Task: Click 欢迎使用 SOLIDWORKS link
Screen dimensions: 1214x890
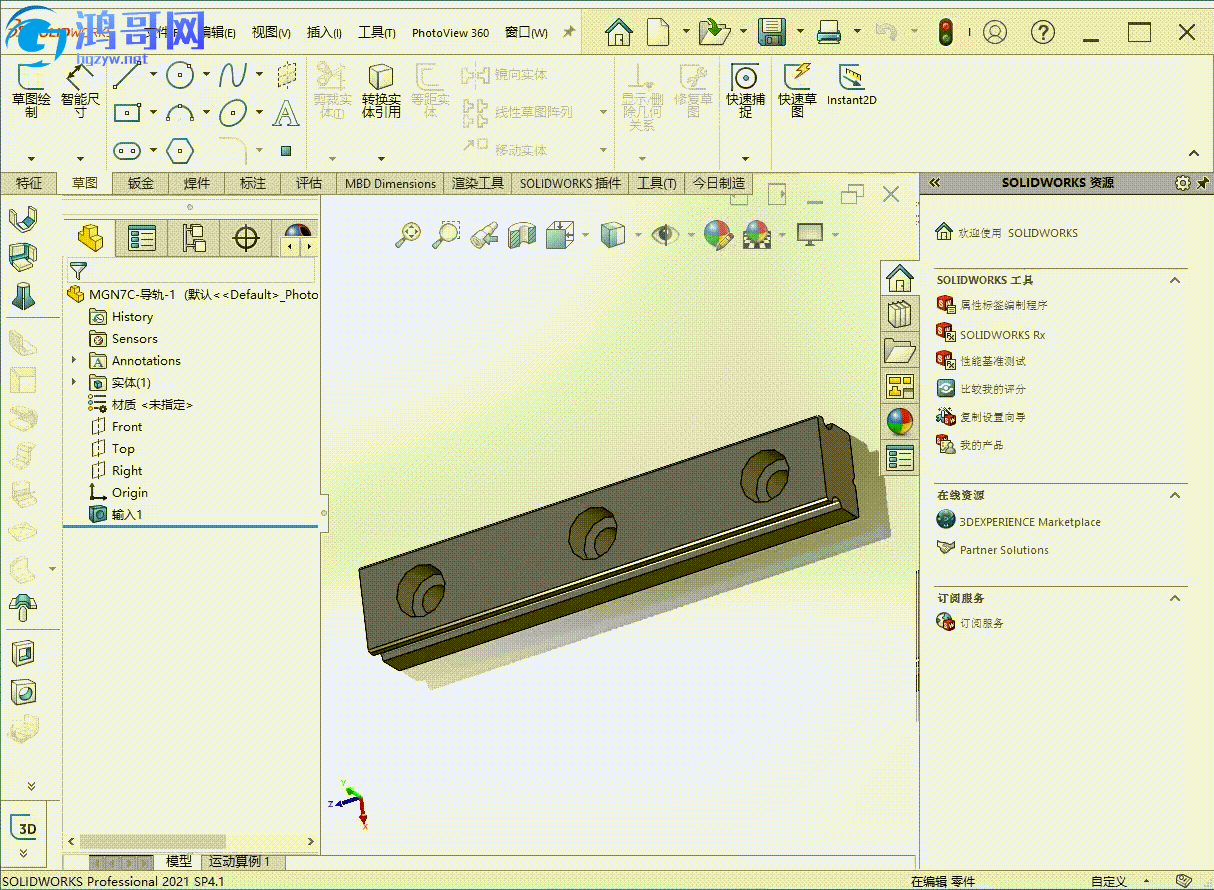Action: [1018, 233]
